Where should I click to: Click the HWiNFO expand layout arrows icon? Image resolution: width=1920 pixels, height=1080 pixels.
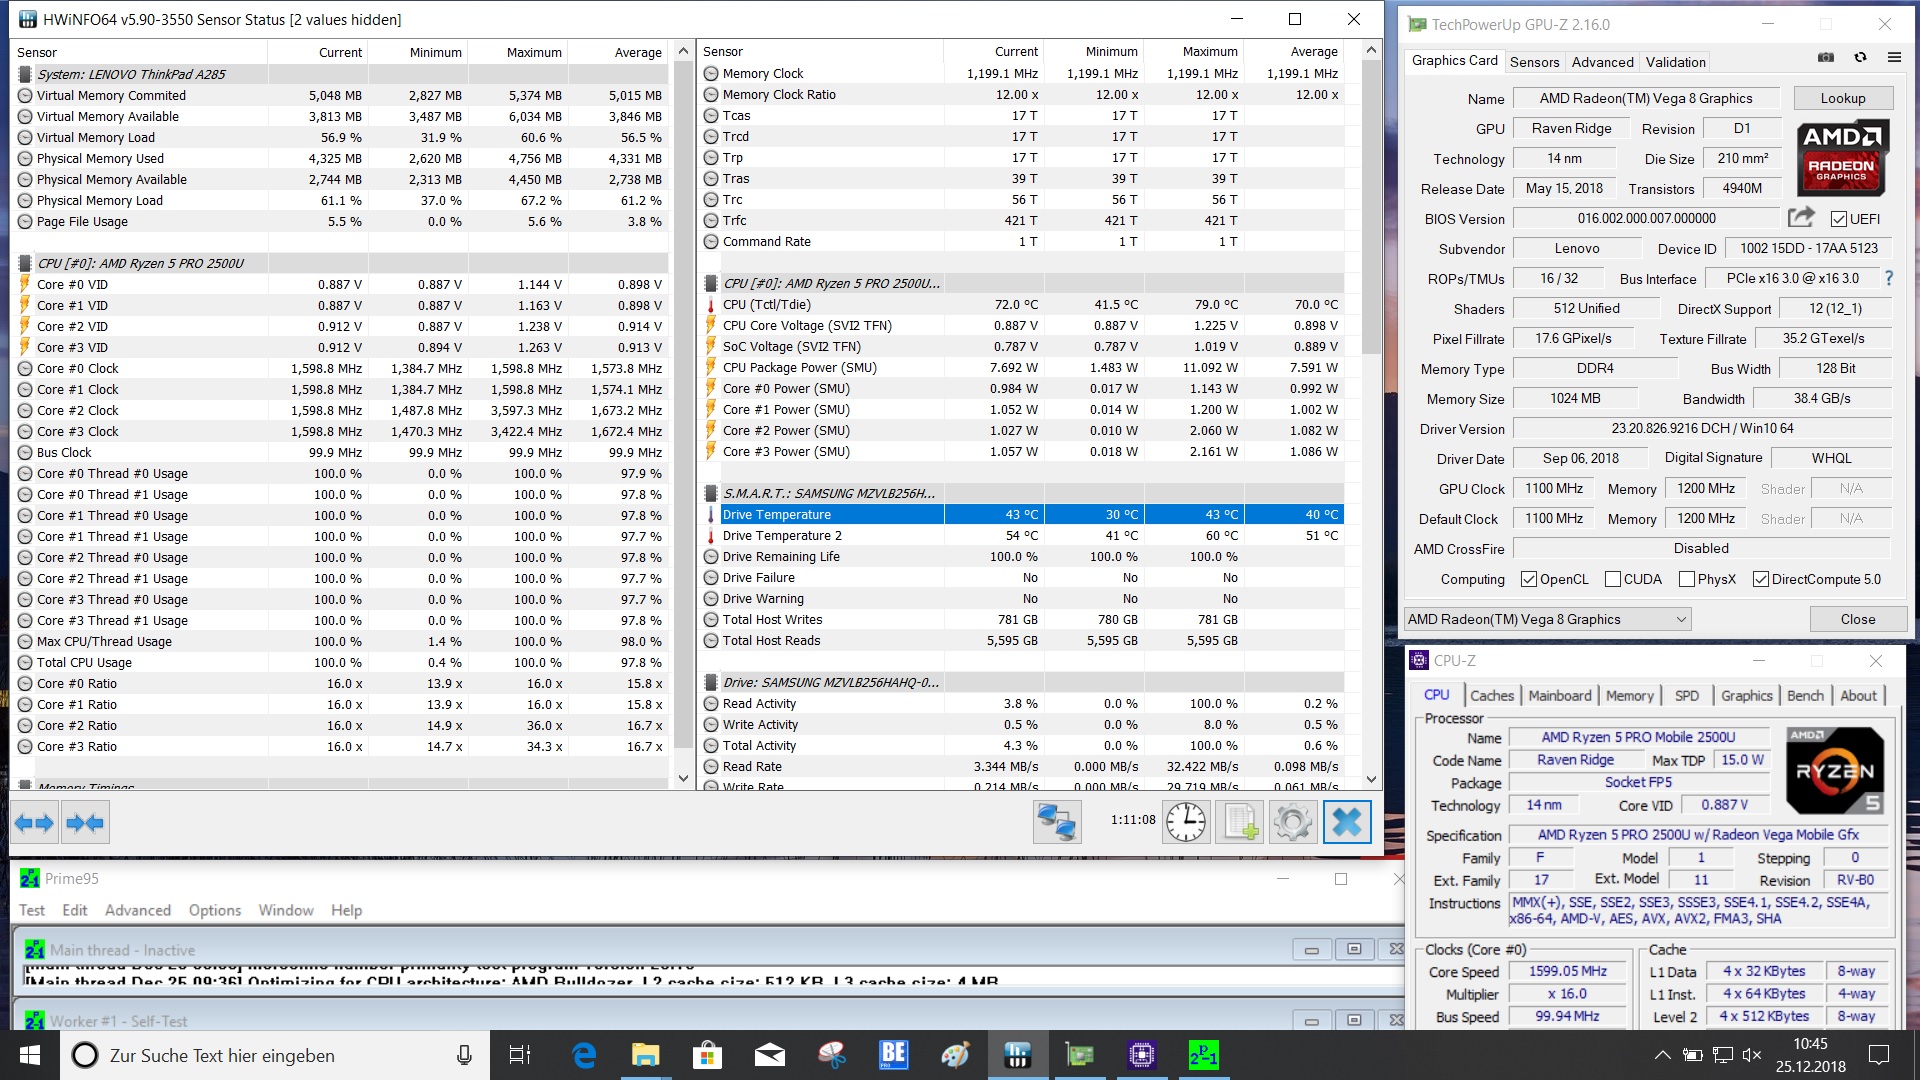click(35, 823)
